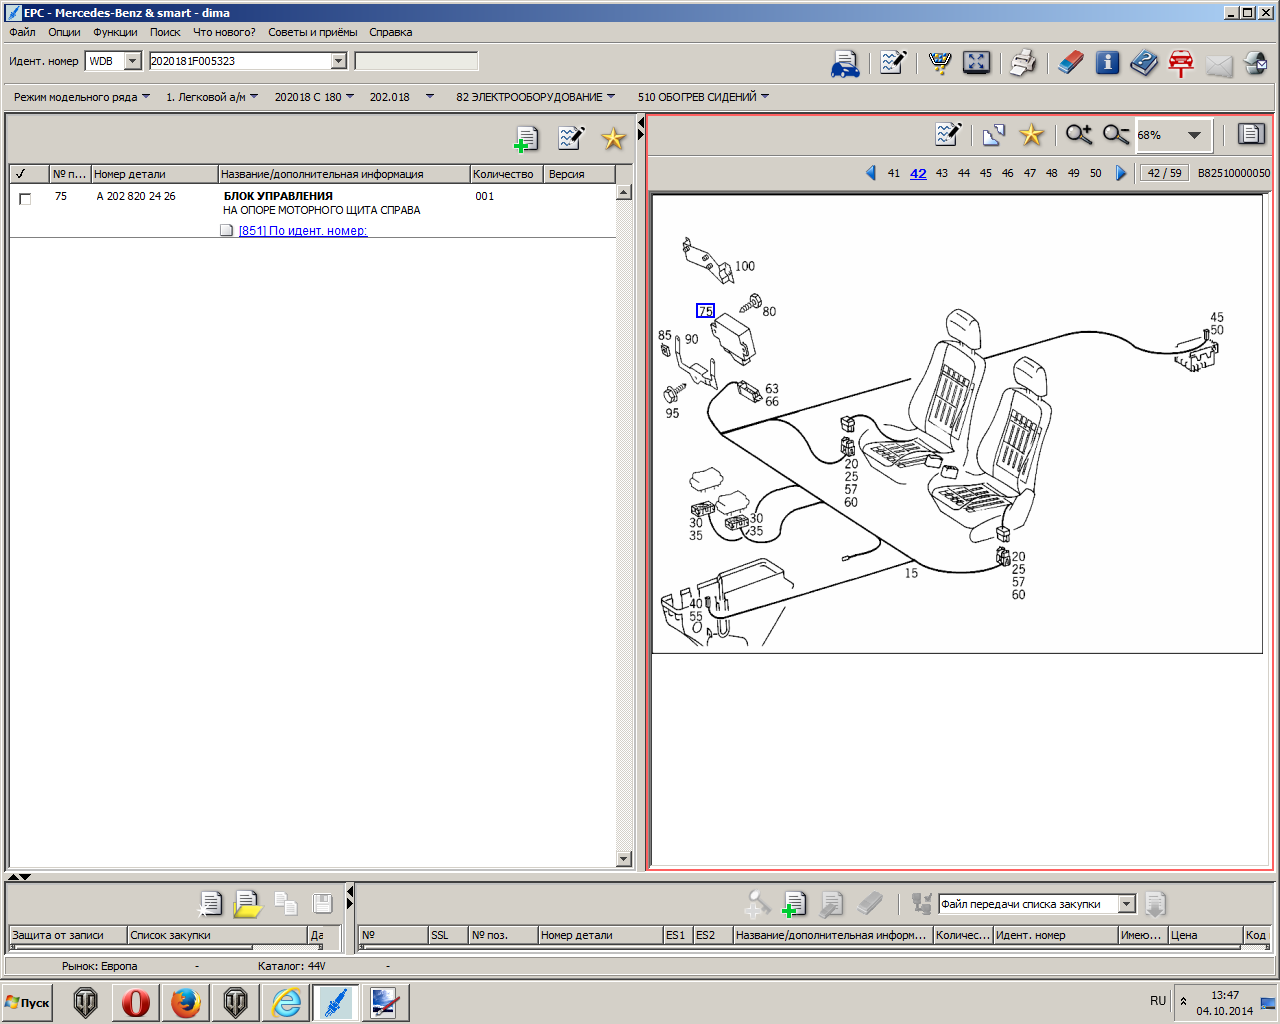The height and width of the screenshot is (1024, 1280).
Task: Open Internet Explorer from the taskbar
Action: coord(286,1003)
